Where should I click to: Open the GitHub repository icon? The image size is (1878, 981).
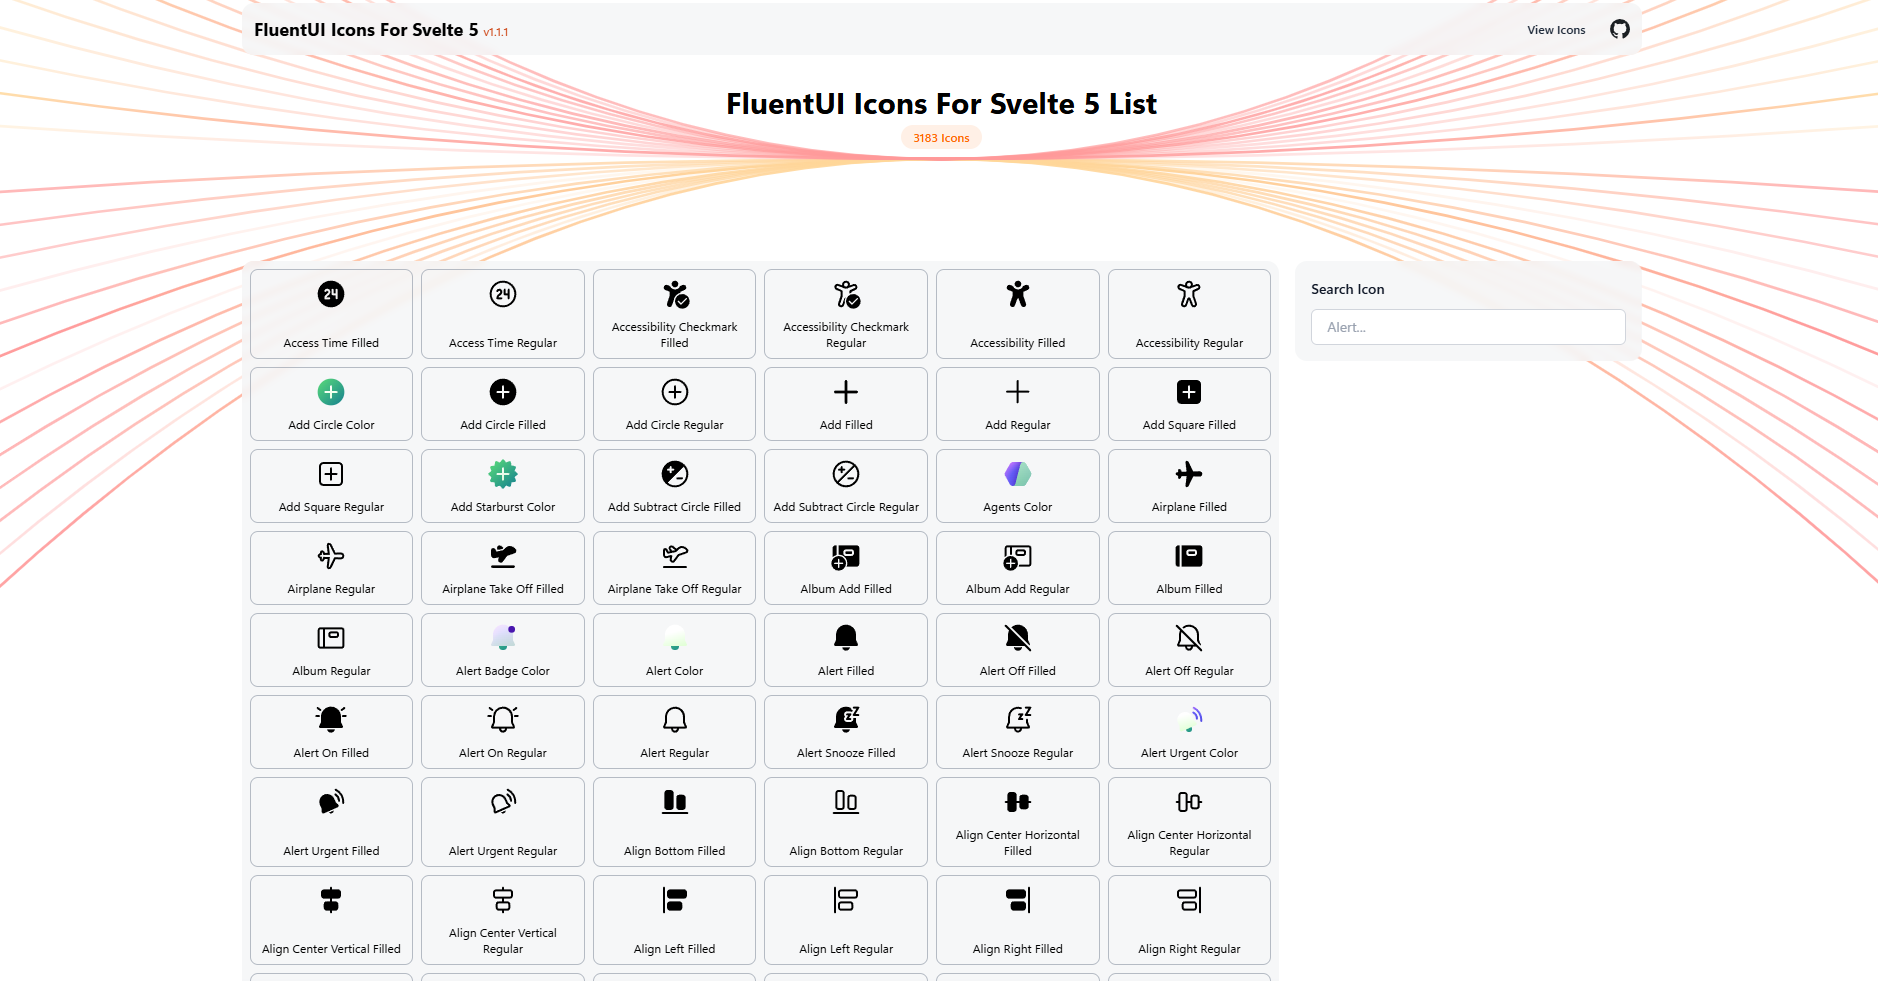1619,29
